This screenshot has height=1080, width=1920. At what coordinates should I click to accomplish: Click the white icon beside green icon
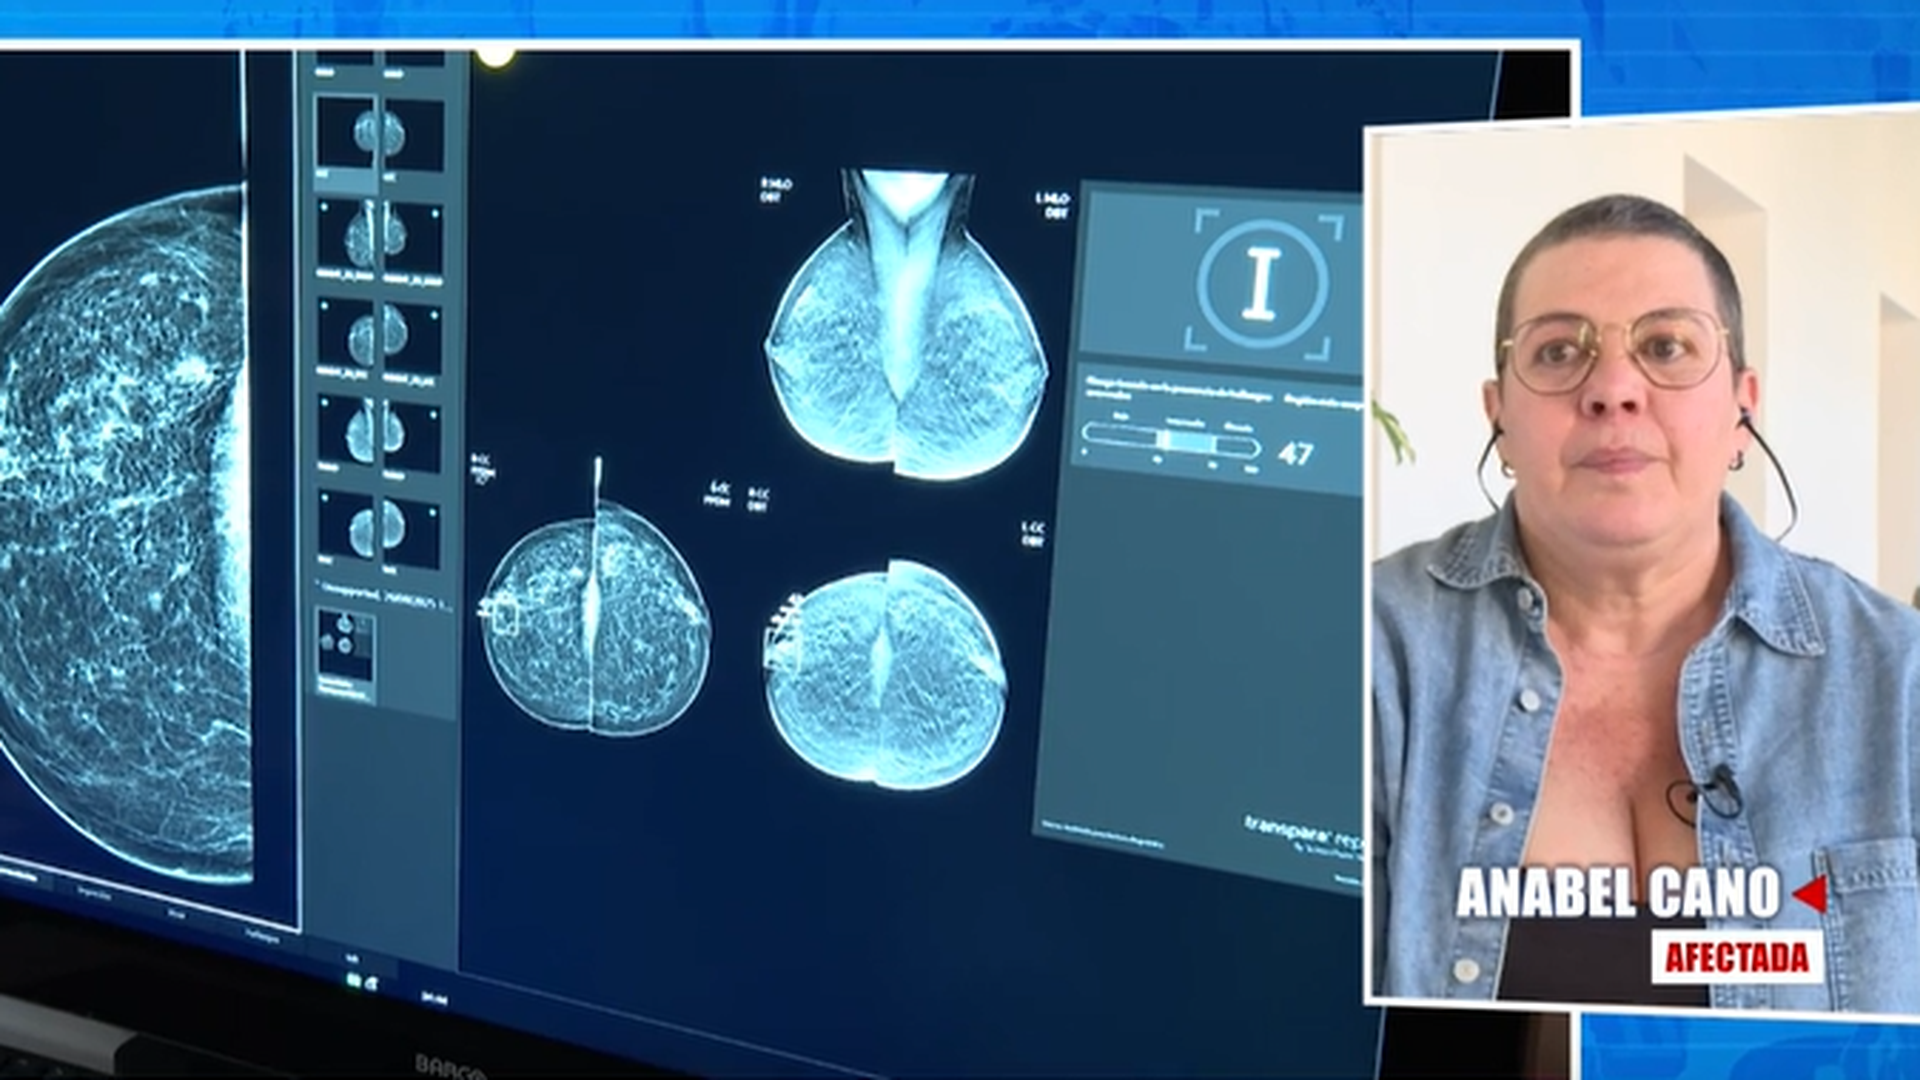click(x=371, y=983)
